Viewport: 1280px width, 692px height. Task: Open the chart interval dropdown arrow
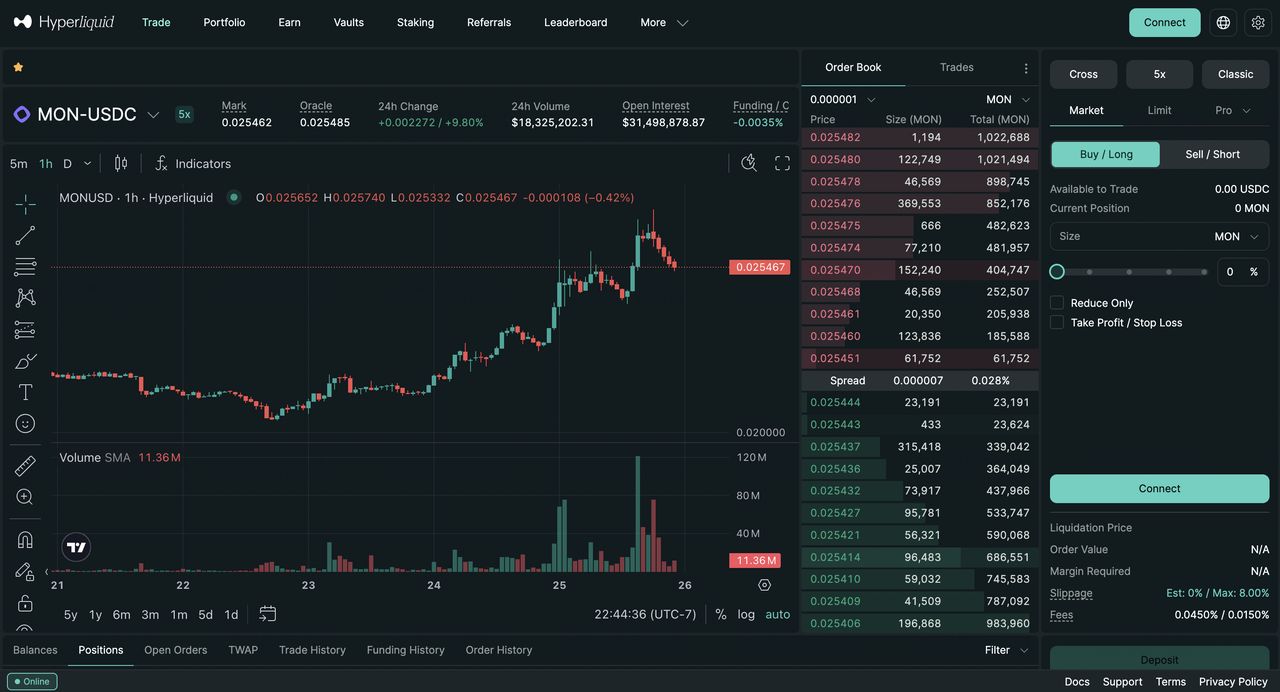pos(88,163)
